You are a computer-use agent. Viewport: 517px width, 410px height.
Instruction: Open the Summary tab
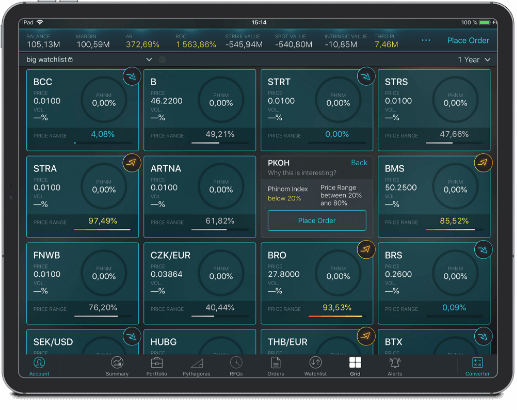[117, 366]
